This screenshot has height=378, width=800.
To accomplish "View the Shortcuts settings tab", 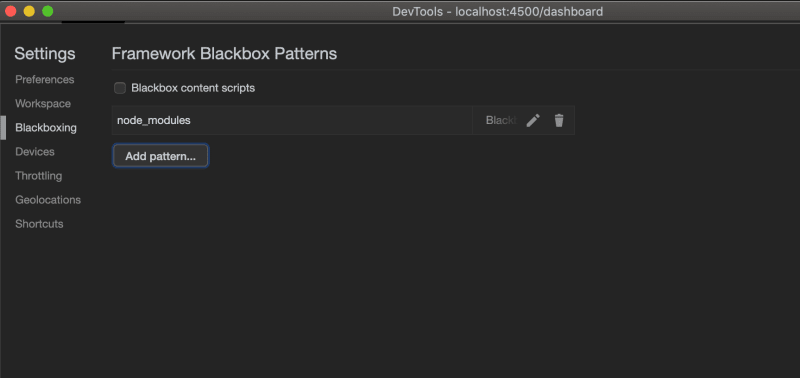I will 39,224.
